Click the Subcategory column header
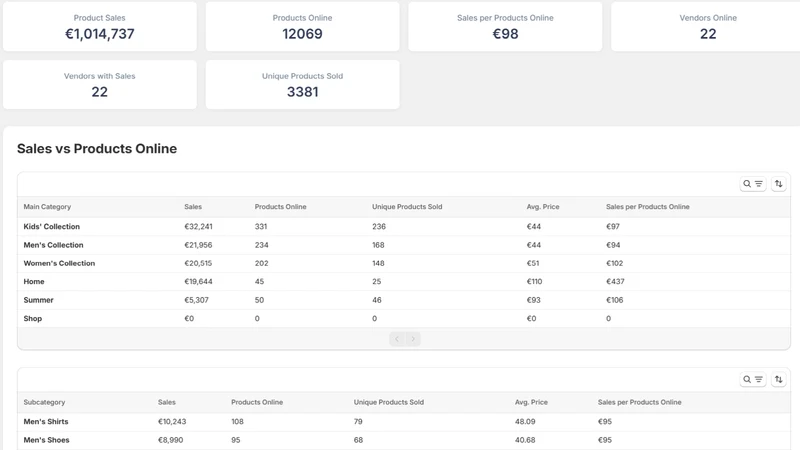Viewport: 800px width, 450px height. tap(44, 402)
